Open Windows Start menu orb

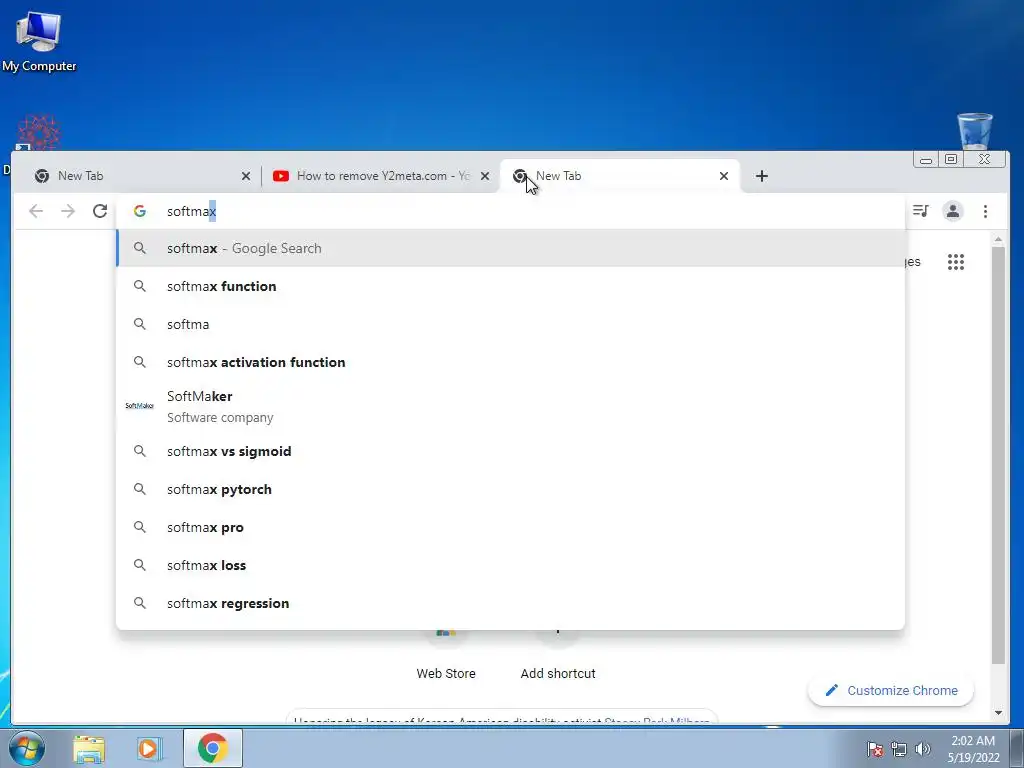click(27, 748)
